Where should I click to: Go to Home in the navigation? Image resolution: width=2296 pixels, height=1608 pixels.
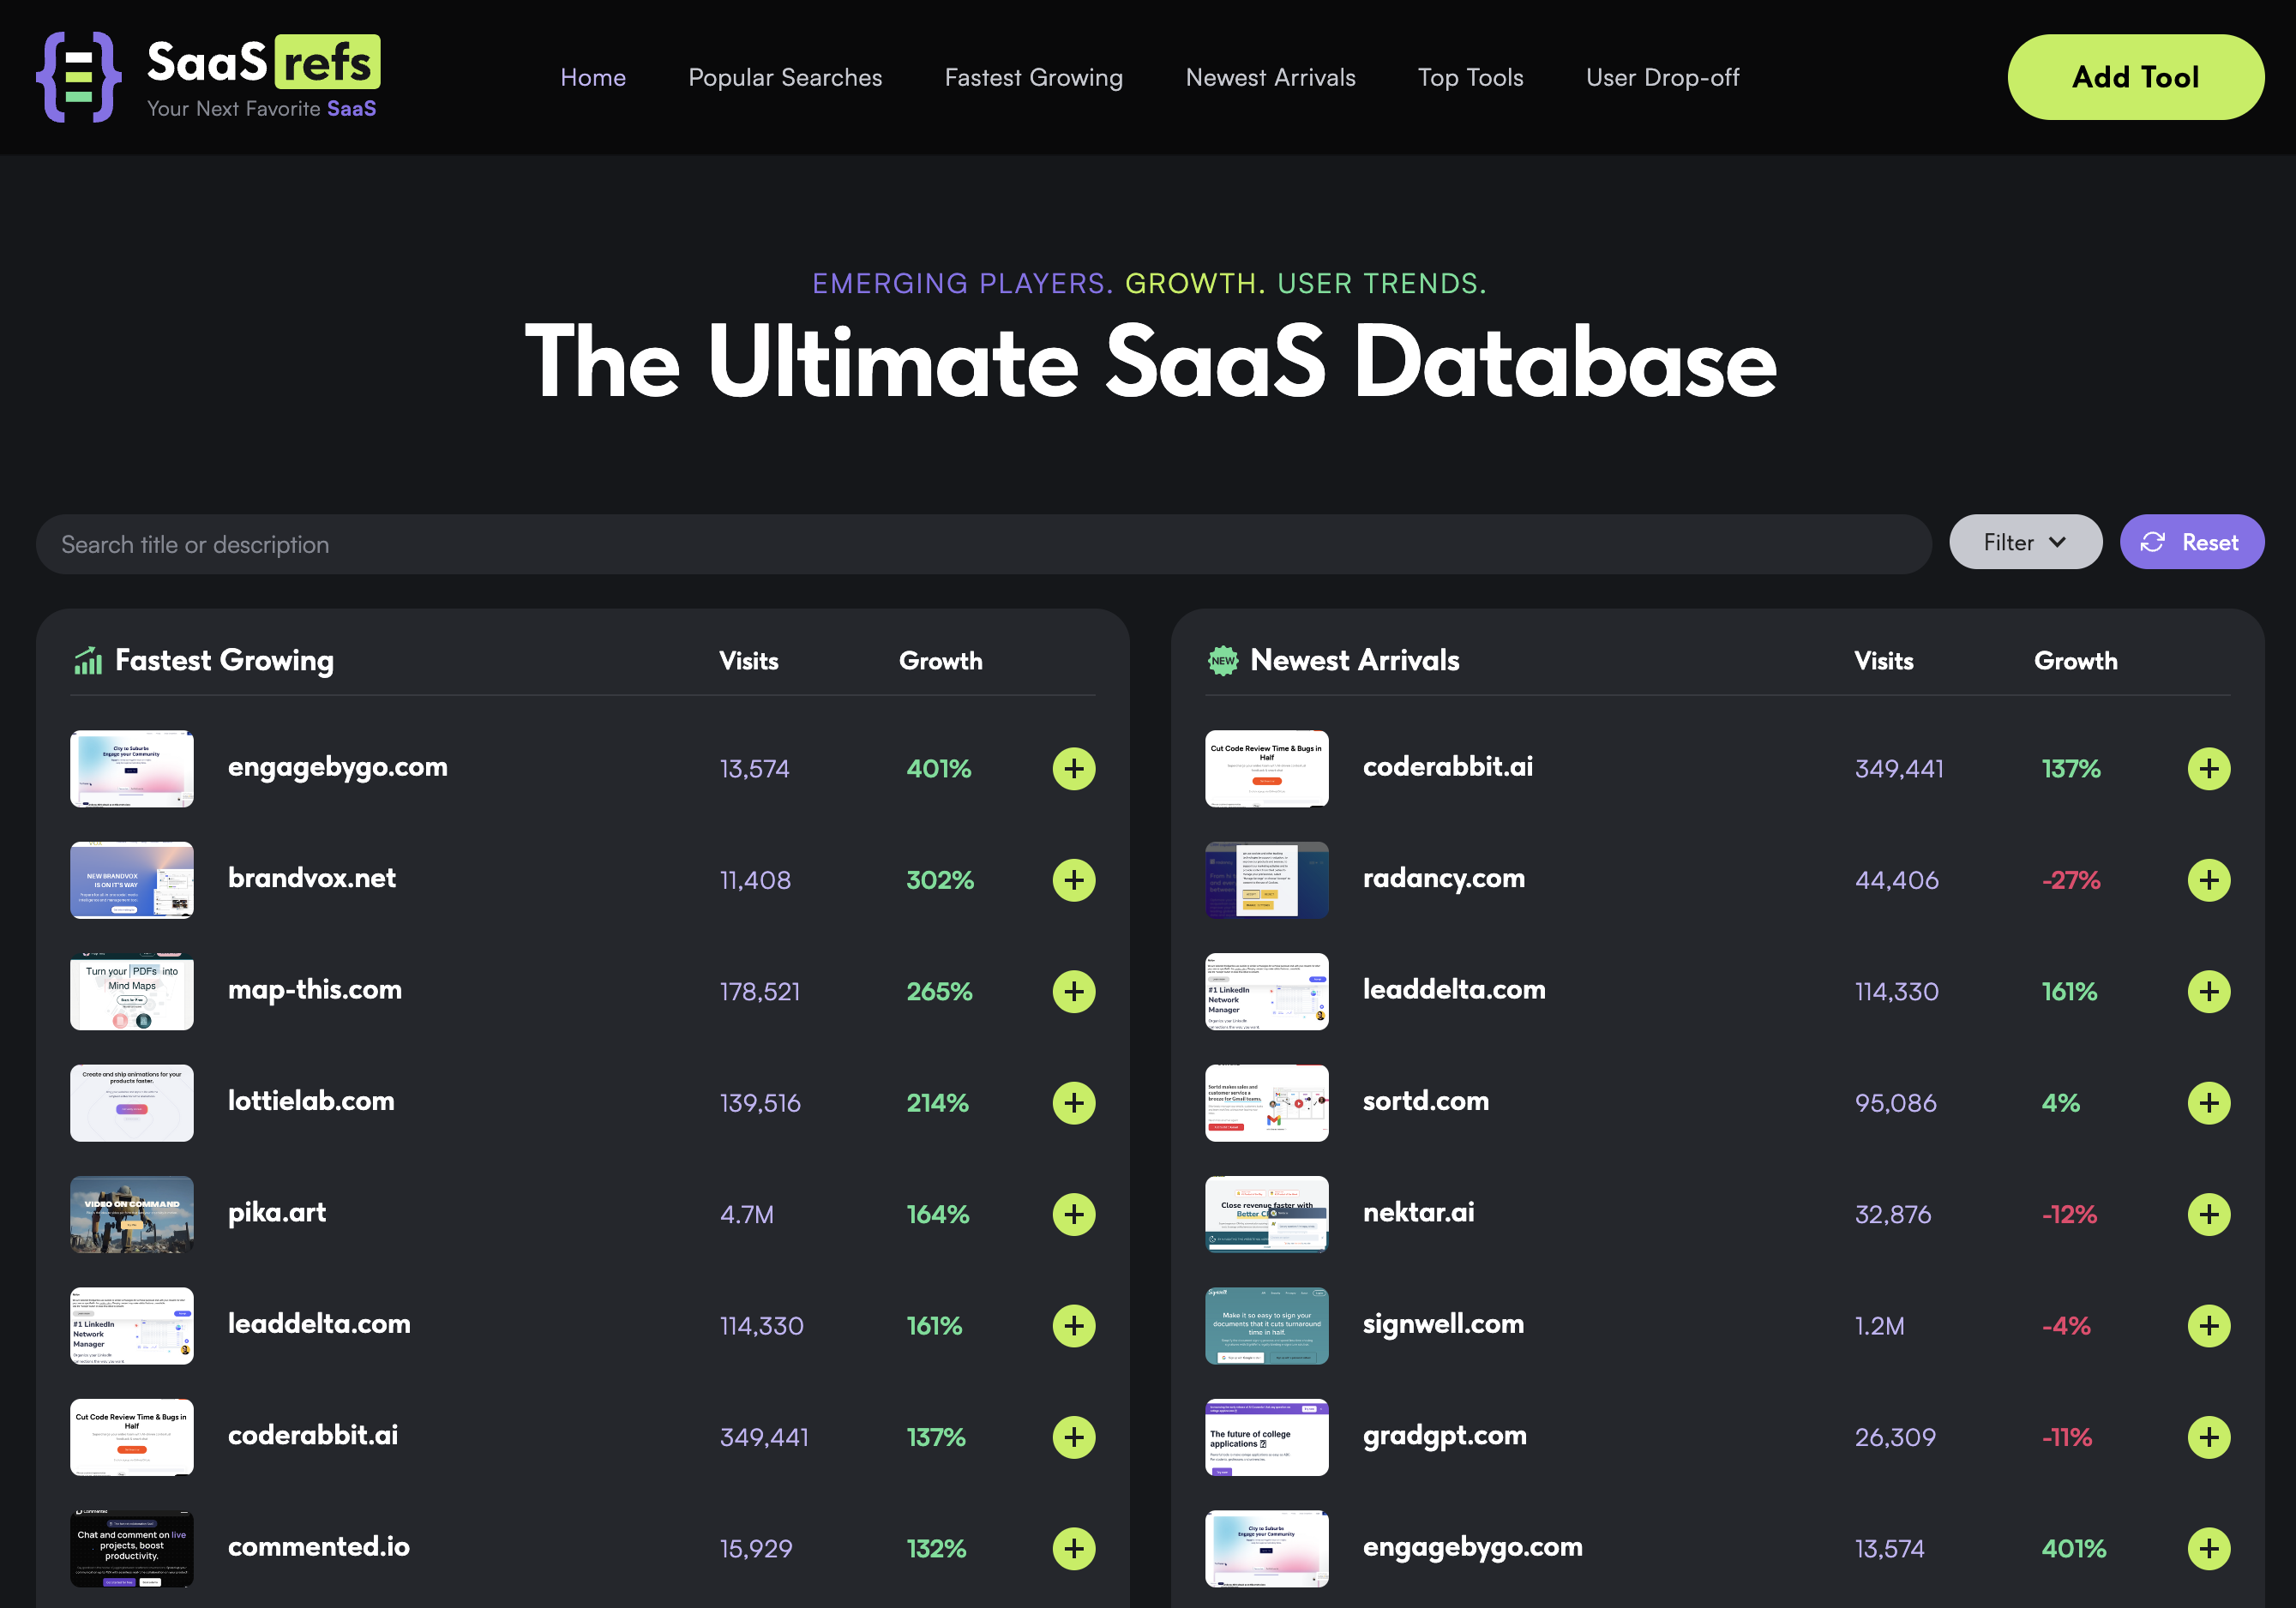593,77
